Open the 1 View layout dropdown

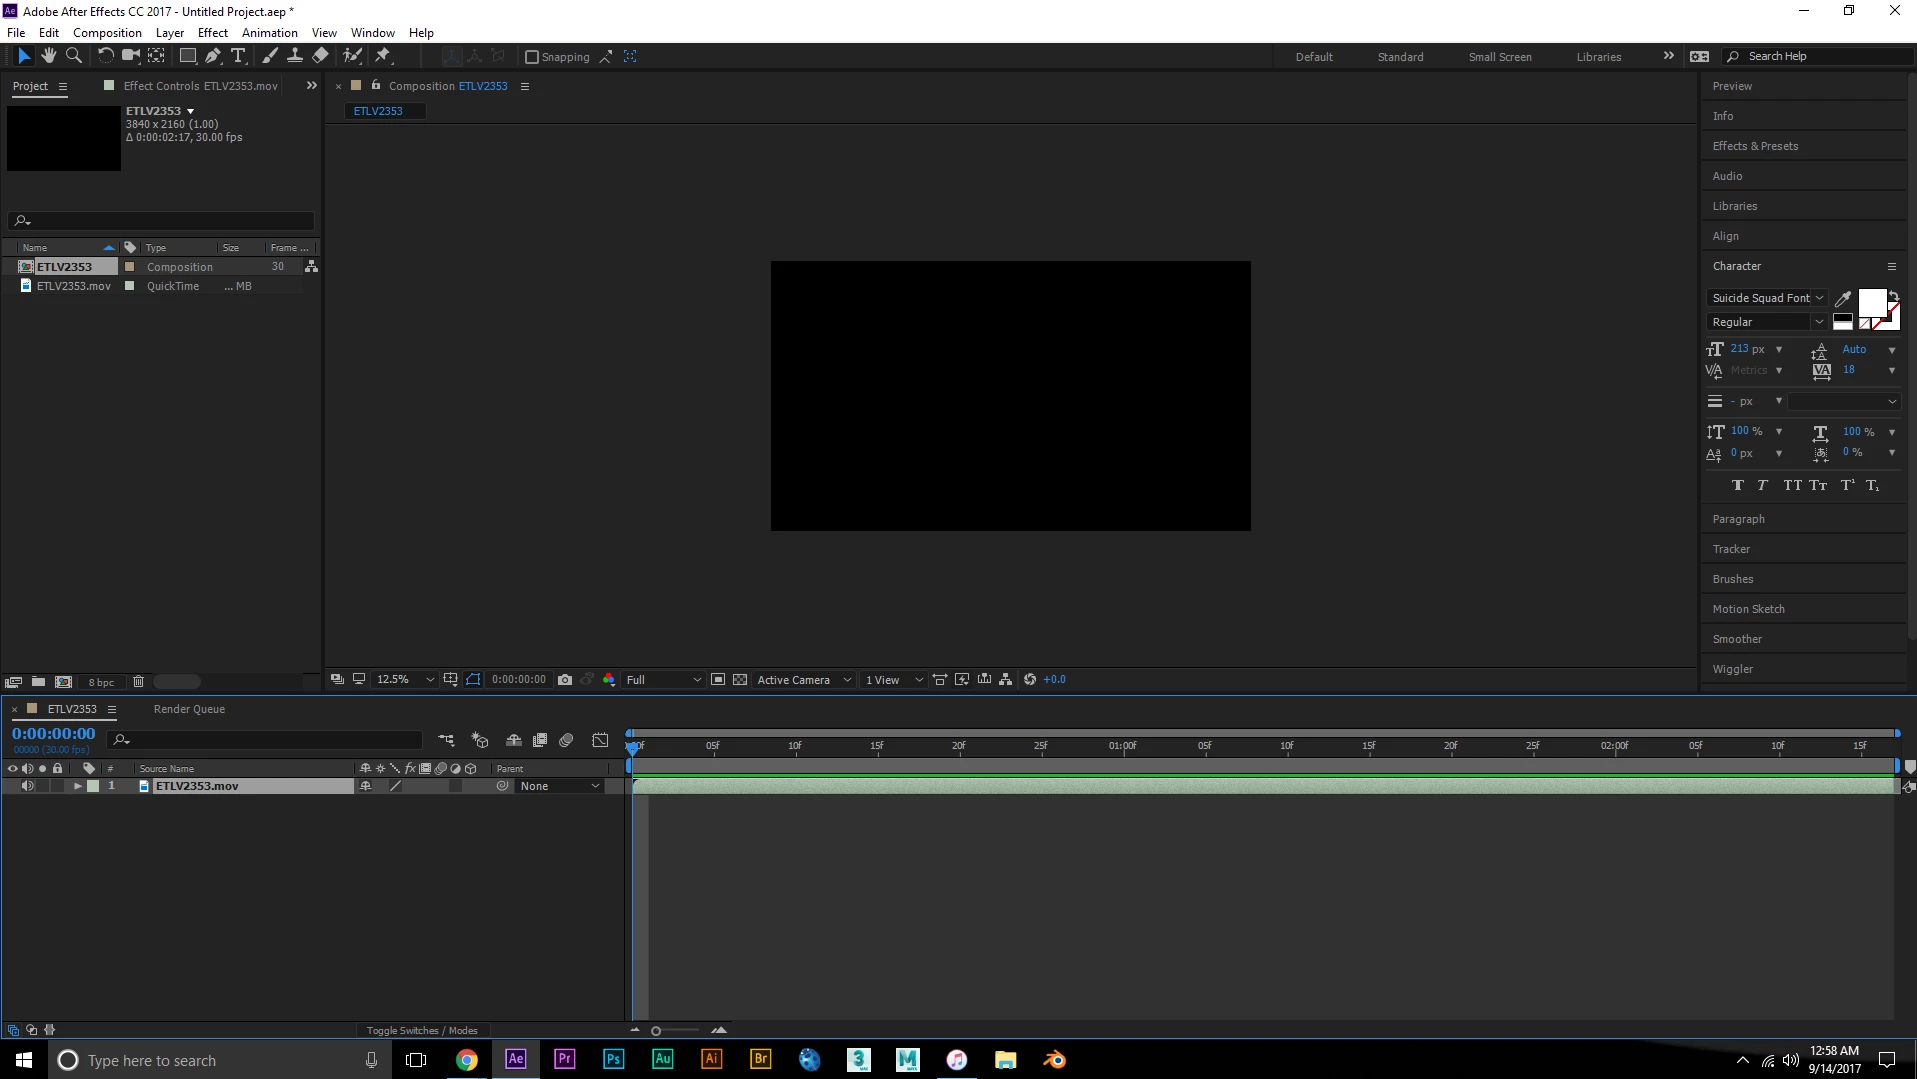click(x=894, y=680)
